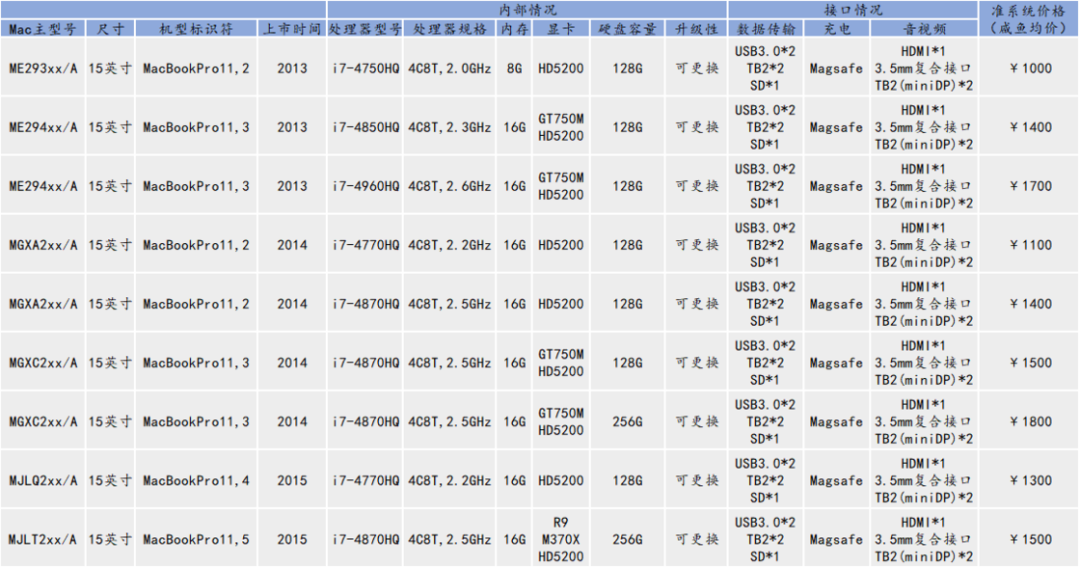Click the MacBookPro11,4 identifier cell
The height and width of the screenshot is (568, 1080).
[196, 481]
